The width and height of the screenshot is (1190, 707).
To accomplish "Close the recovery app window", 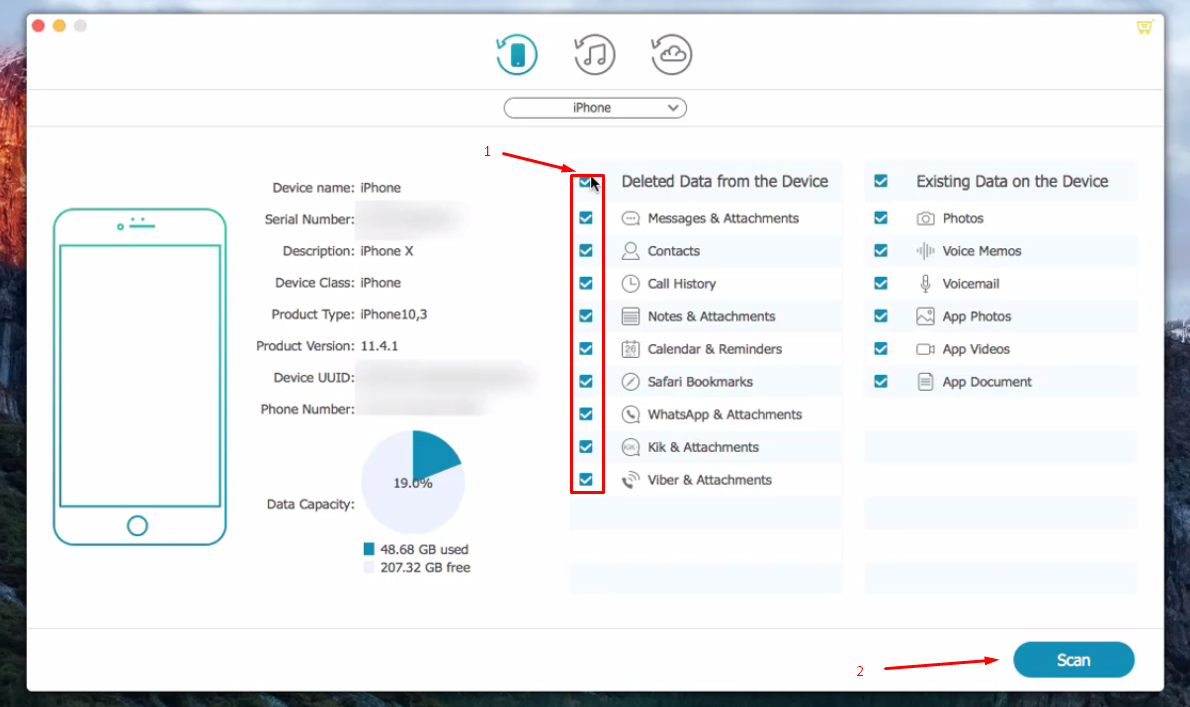I will point(39,26).
